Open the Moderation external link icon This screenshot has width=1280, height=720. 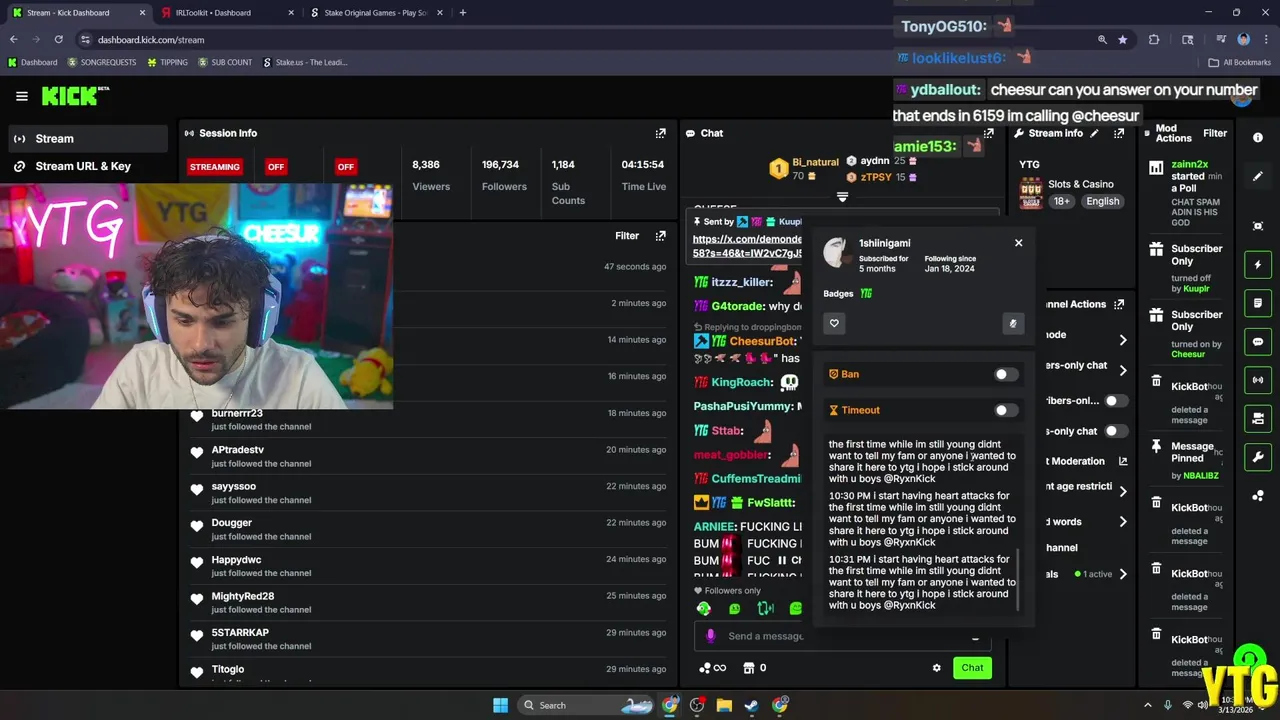tap(1123, 461)
